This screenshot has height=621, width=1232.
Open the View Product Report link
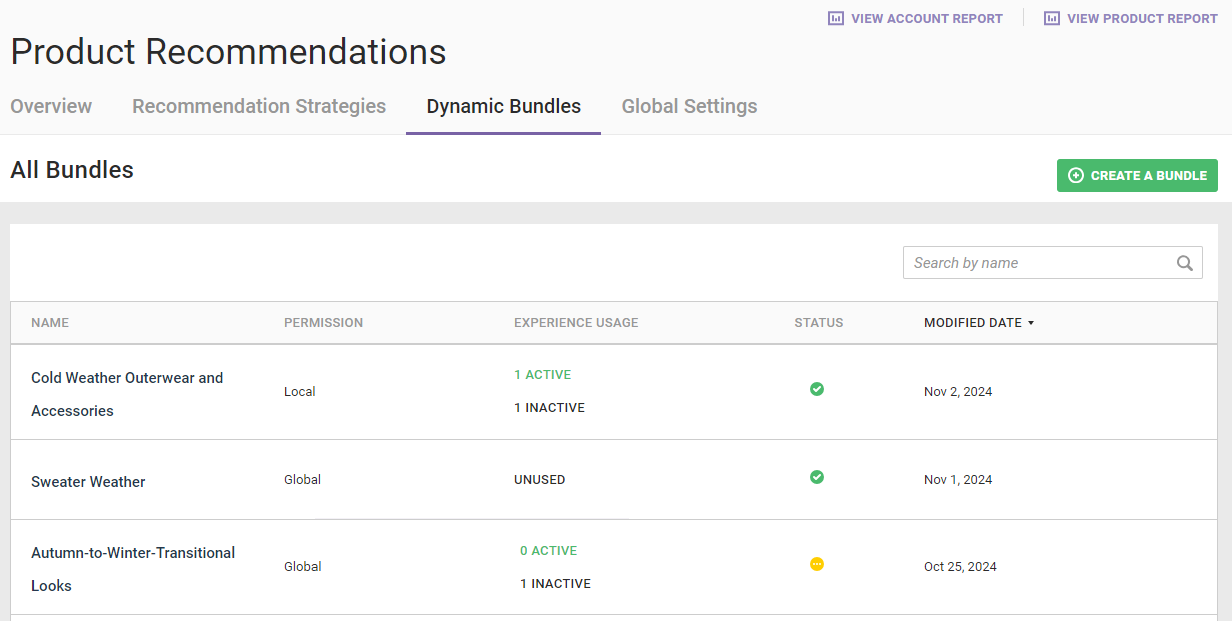(x=1142, y=18)
